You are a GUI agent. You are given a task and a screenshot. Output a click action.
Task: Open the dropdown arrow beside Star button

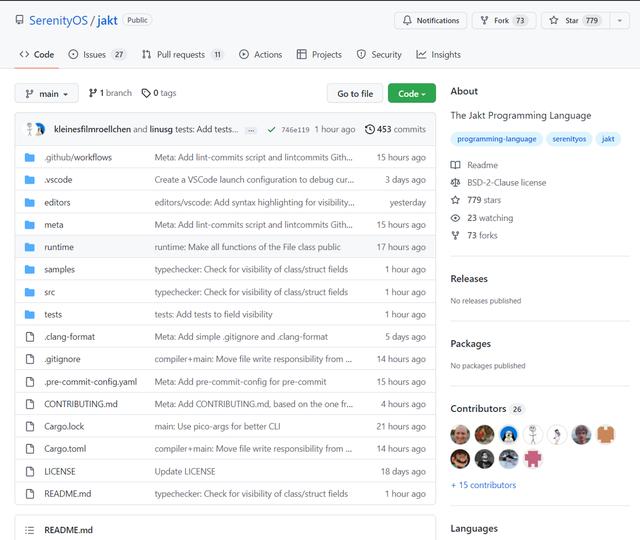620,20
